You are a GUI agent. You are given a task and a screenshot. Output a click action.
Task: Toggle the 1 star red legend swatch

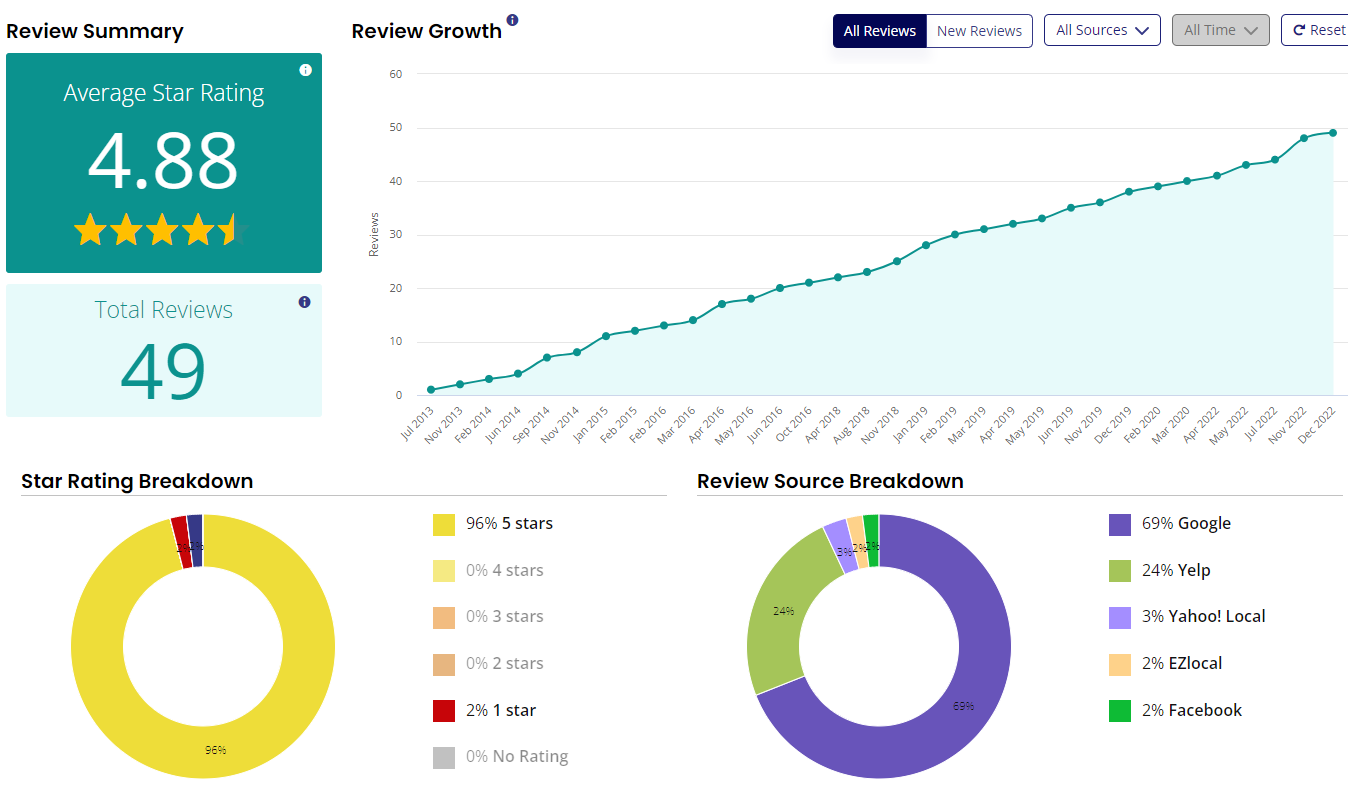[x=444, y=711]
